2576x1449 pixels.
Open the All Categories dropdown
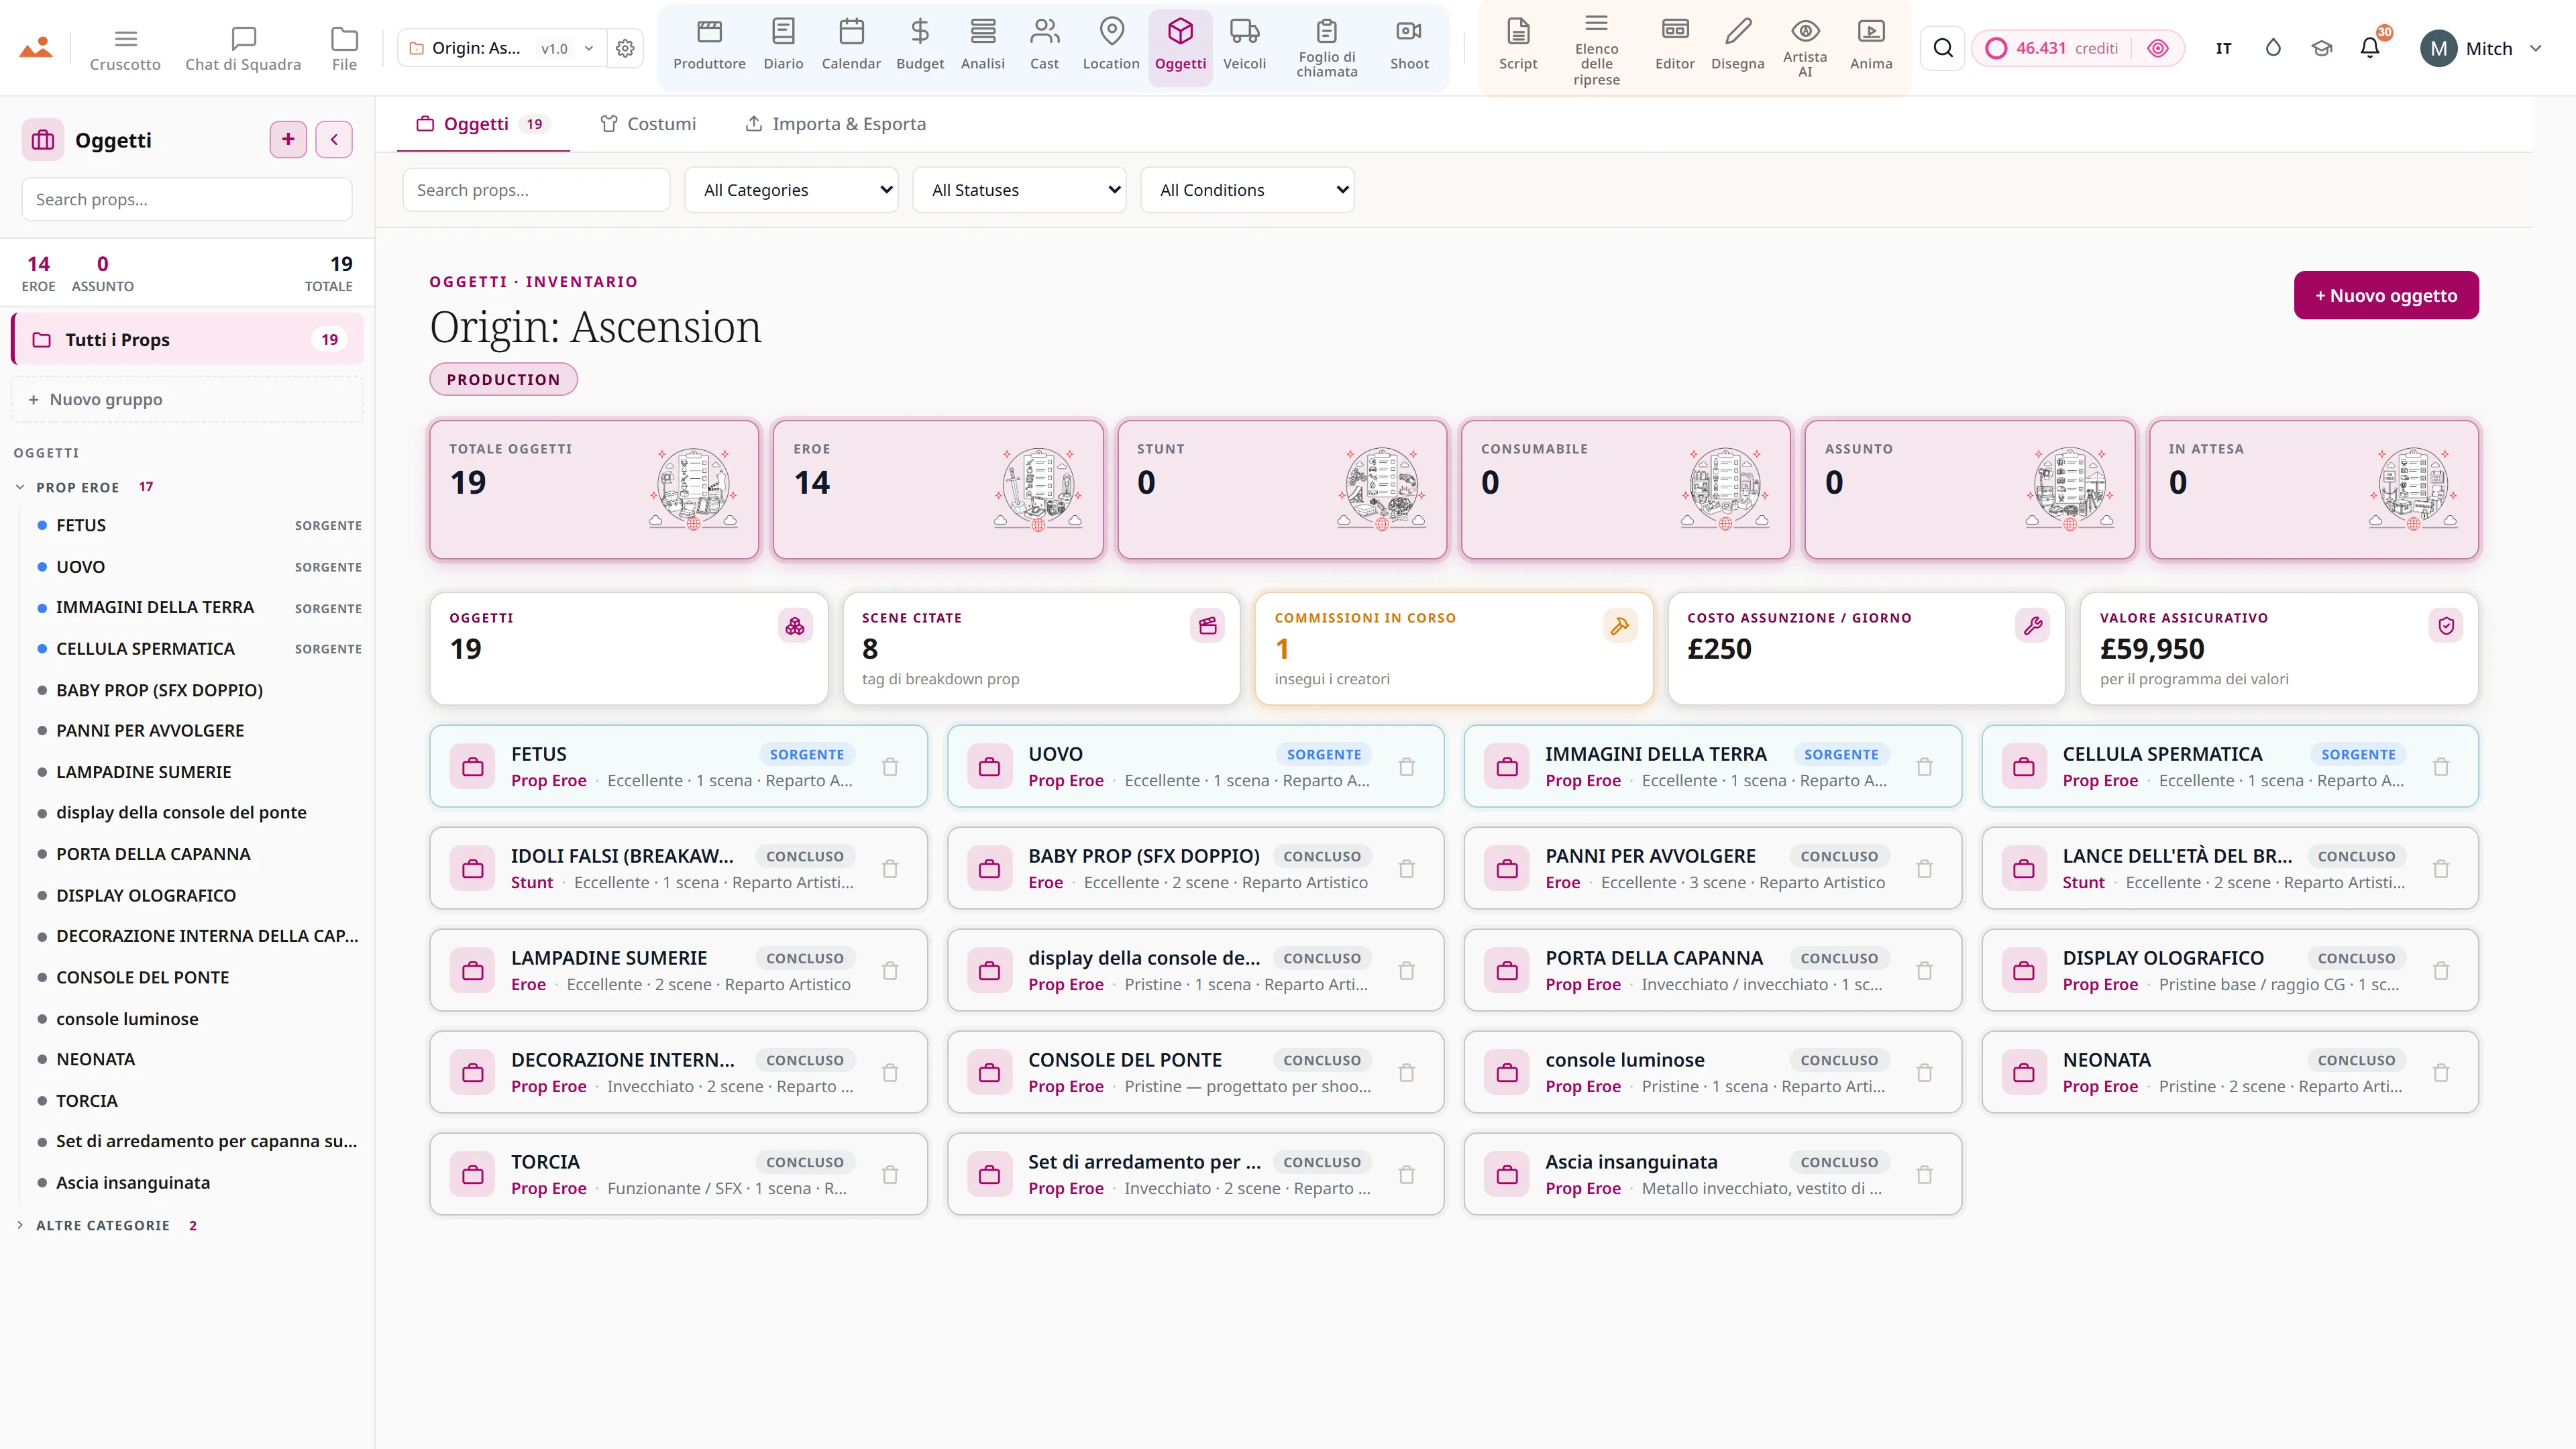point(791,190)
